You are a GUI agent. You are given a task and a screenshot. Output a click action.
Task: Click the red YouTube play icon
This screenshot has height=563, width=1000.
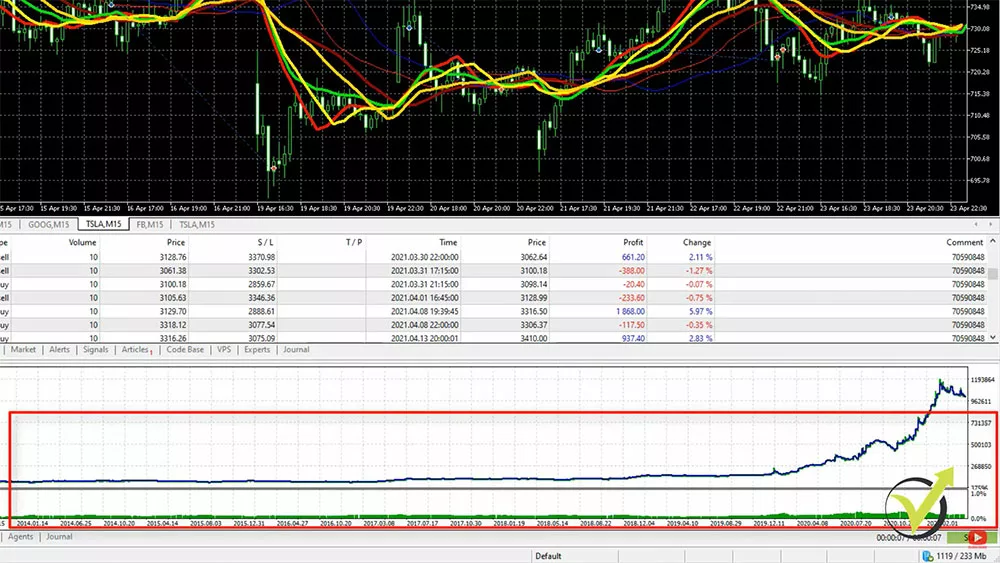980,538
